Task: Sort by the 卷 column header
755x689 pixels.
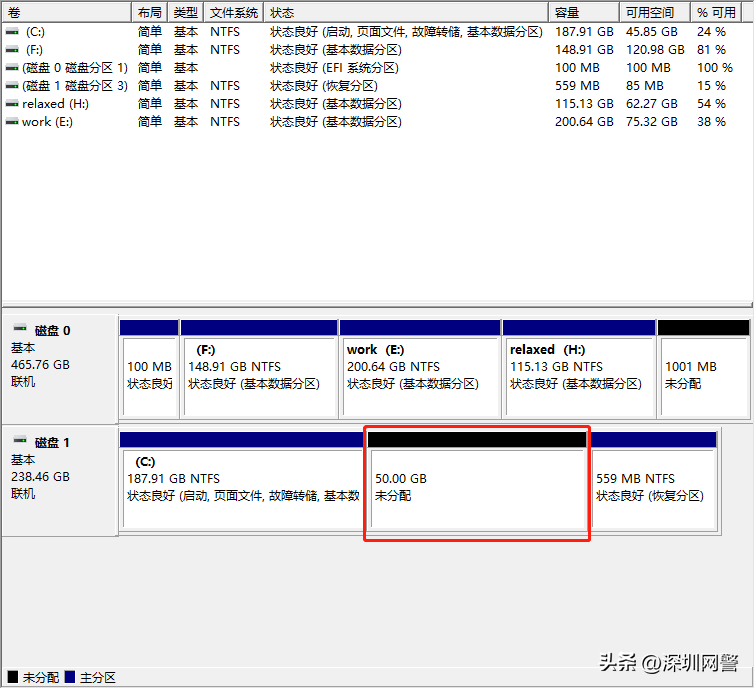Action: 66,12
